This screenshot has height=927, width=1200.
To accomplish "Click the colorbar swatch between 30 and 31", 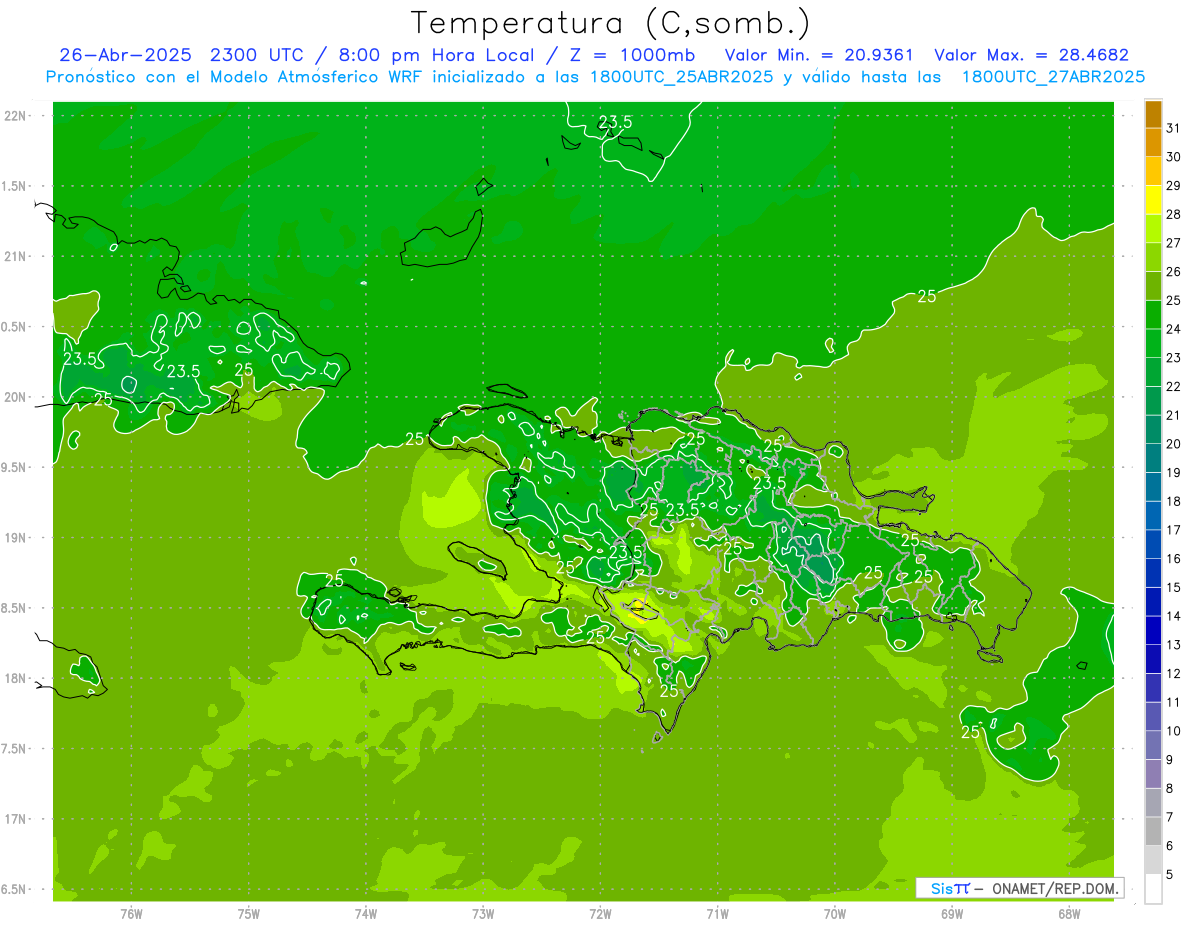I will [1153, 143].
